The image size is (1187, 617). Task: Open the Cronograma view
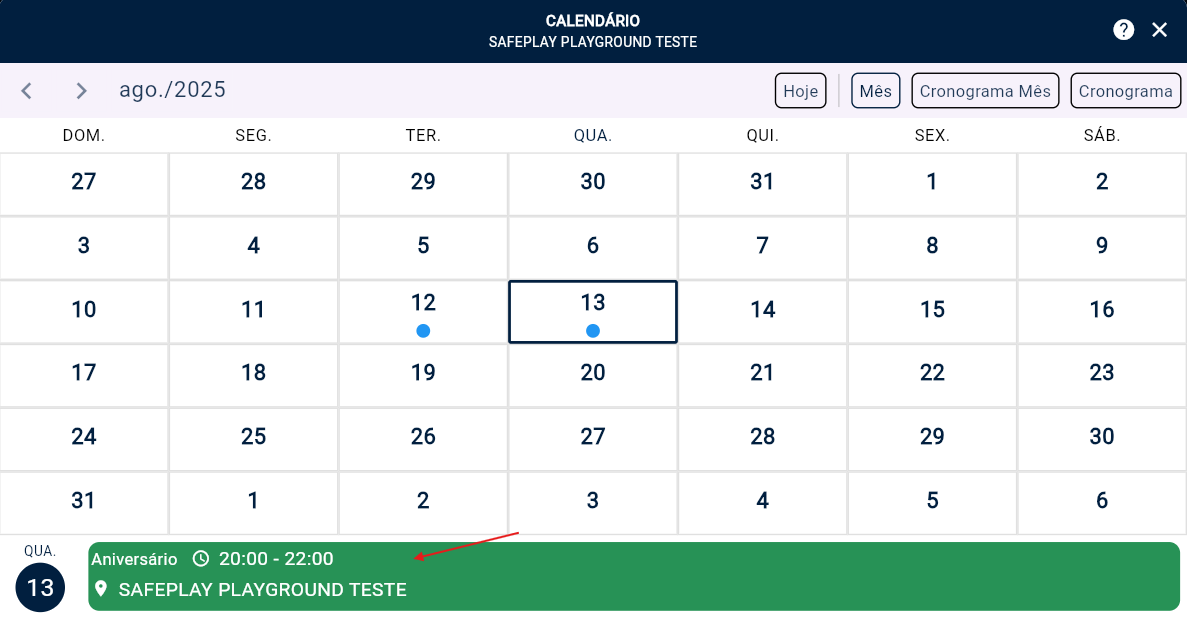pos(1125,91)
